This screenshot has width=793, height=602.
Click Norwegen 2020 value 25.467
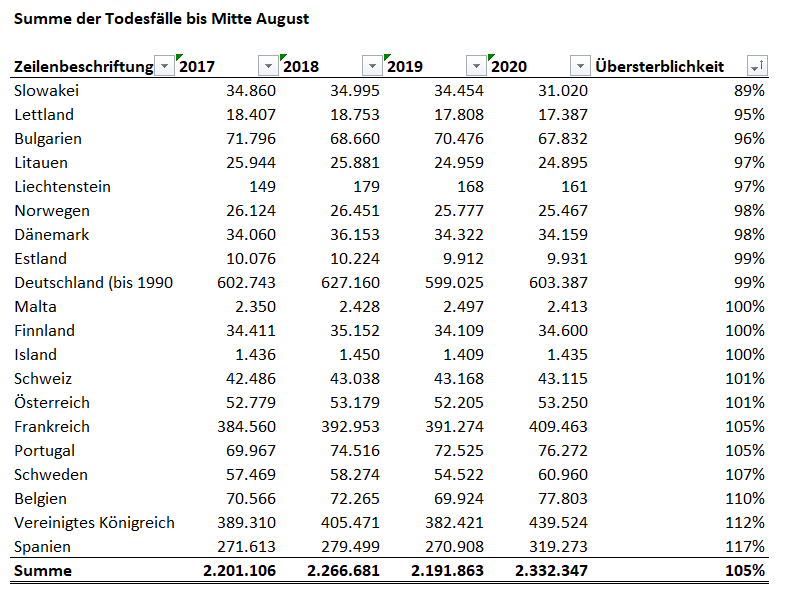coord(563,211)
